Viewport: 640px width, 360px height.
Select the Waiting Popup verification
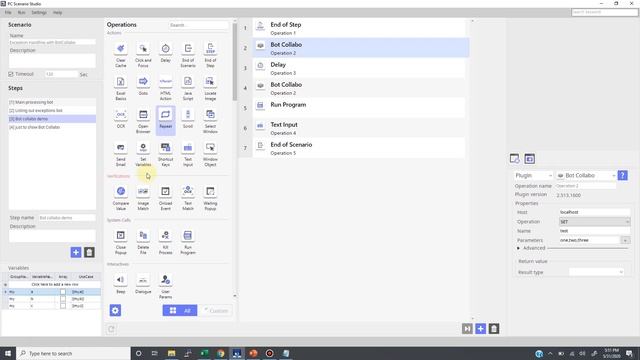pos(210,198)
